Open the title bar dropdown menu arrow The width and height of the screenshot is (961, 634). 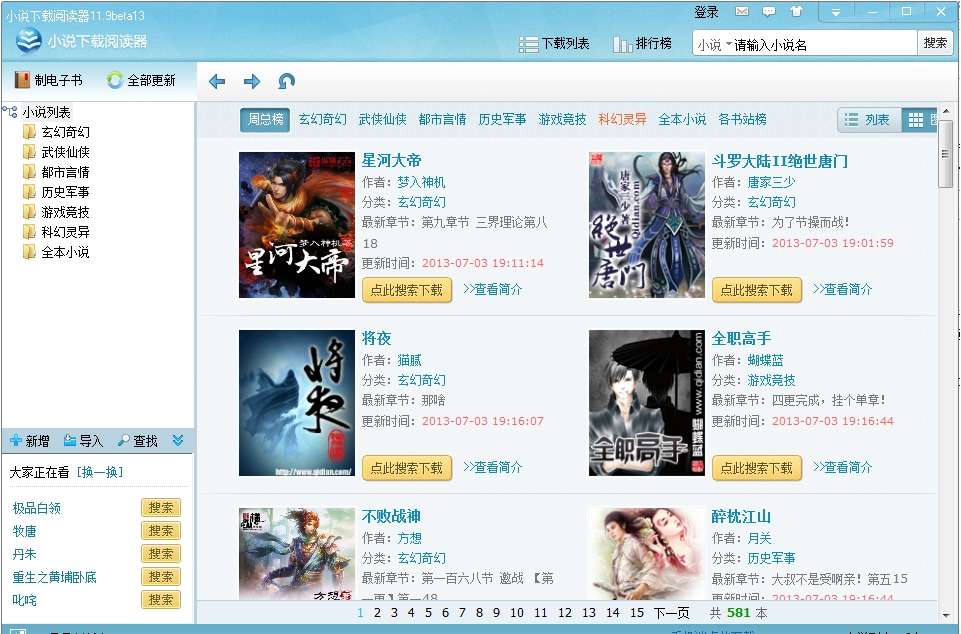[x=835, y=12]
